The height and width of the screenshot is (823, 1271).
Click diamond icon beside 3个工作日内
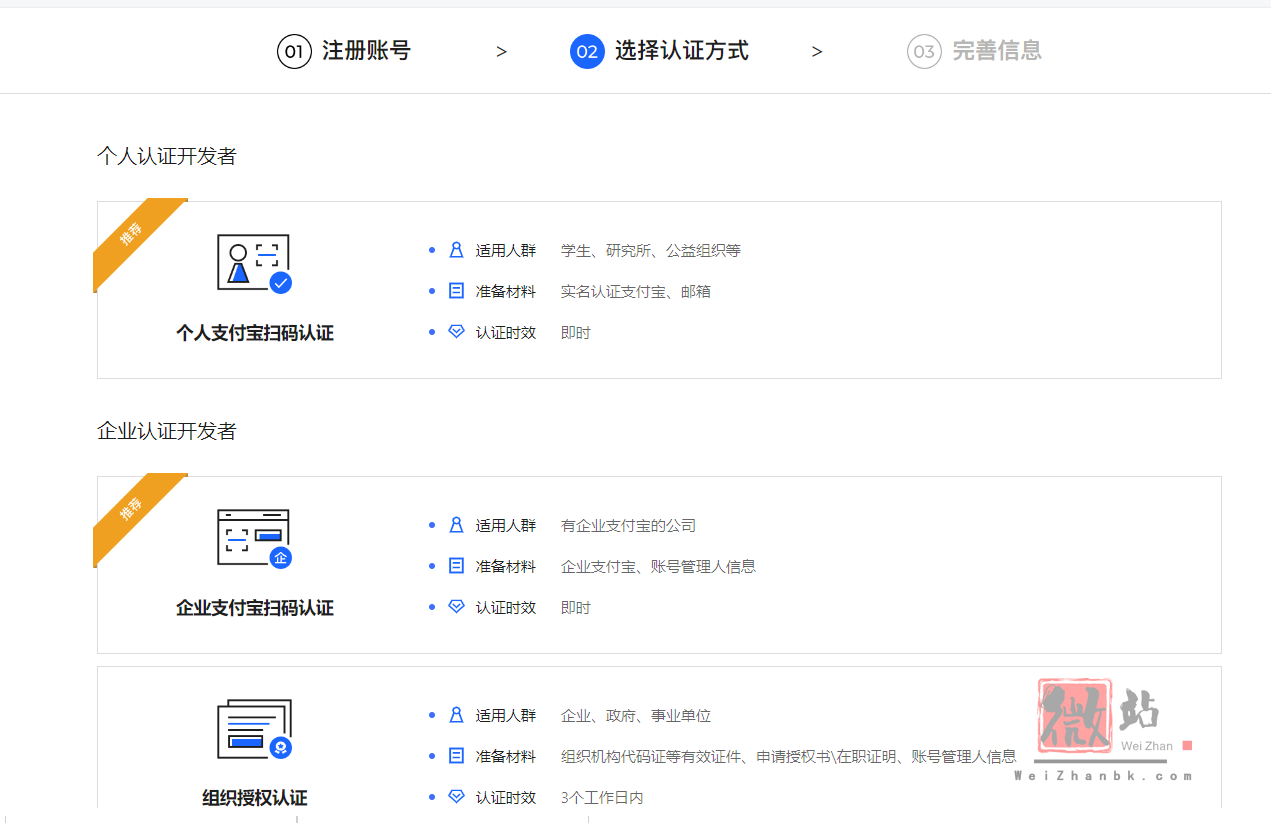point(456,797)
